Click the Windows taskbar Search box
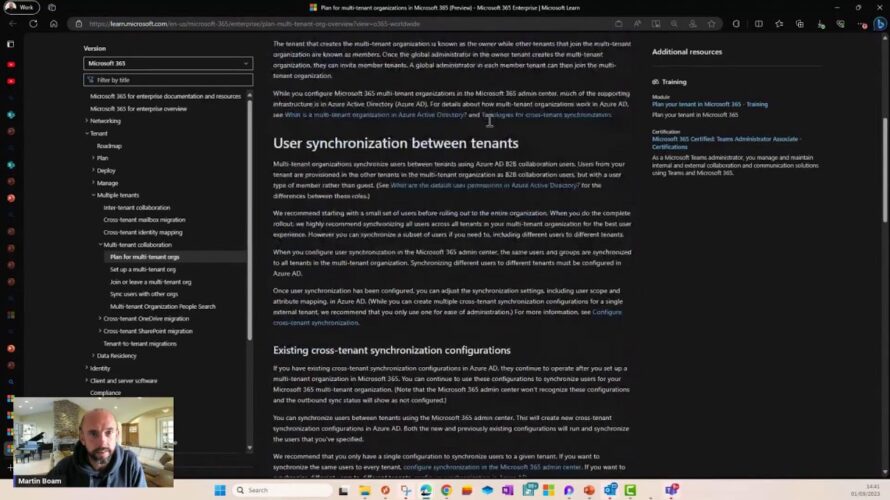Image resolution: width=890 pixels, height=500 pixels. (282, 490)
